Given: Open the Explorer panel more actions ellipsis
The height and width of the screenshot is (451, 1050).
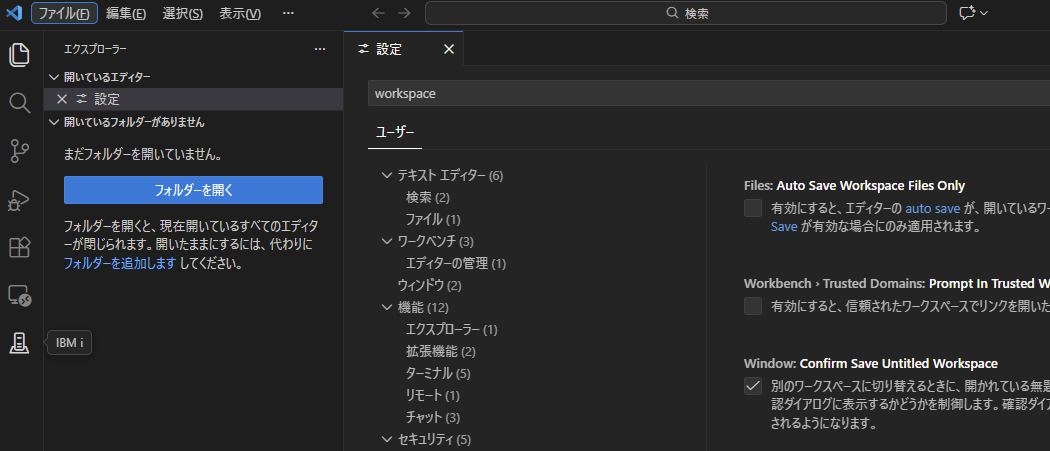Looking at the screenshot, I should coord(320,49).
